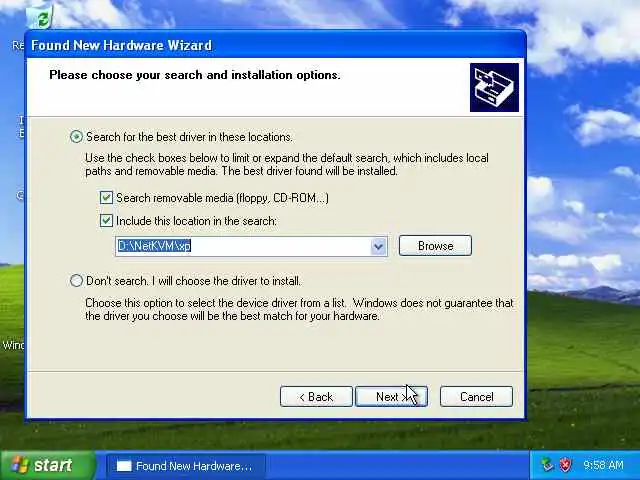Cancel the hardware wizard
The height and width of the screenshot is (480, 640).
[x=476, y=396]
